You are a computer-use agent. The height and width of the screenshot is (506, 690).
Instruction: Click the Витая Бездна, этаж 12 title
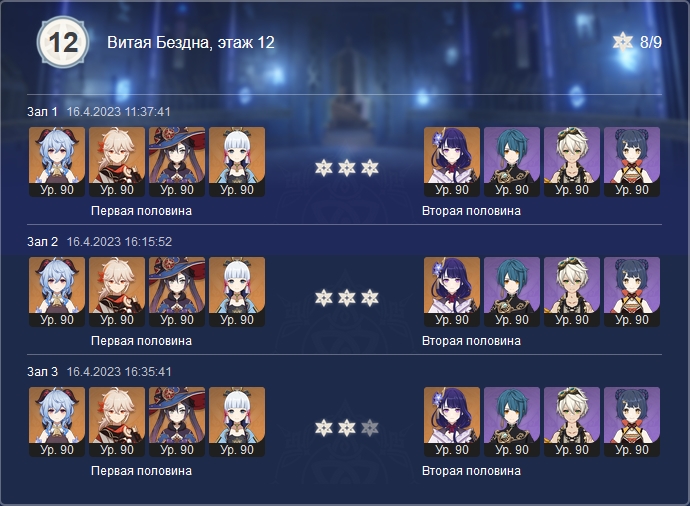point(191,42)
